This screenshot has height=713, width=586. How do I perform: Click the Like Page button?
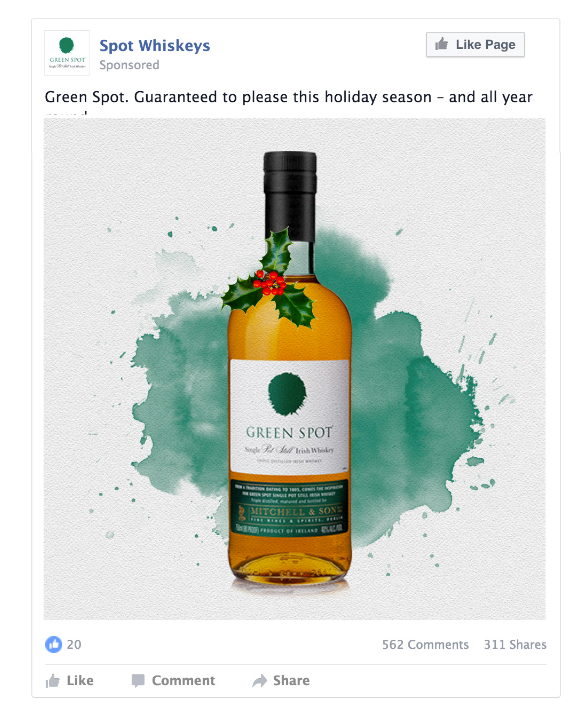click(475, 45)
